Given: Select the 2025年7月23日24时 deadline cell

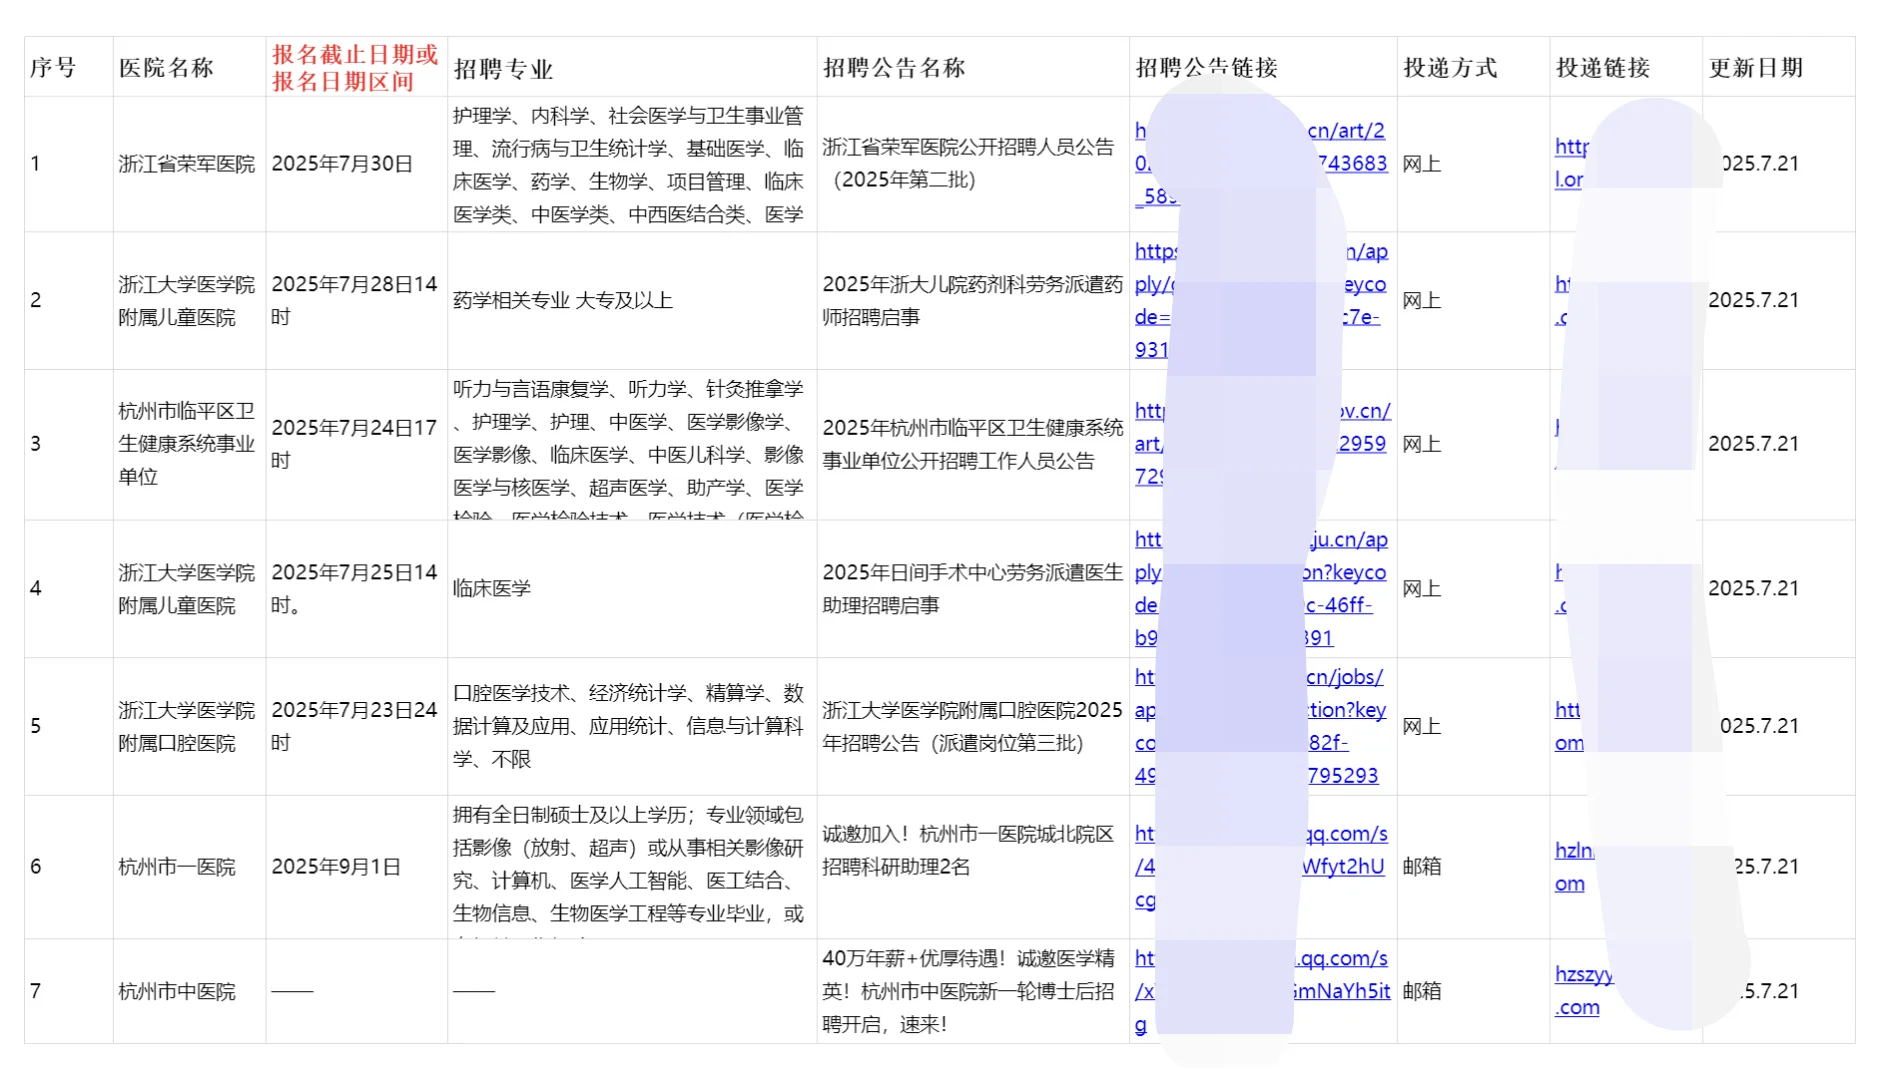Looking at the screenshot, I should 355,727.
